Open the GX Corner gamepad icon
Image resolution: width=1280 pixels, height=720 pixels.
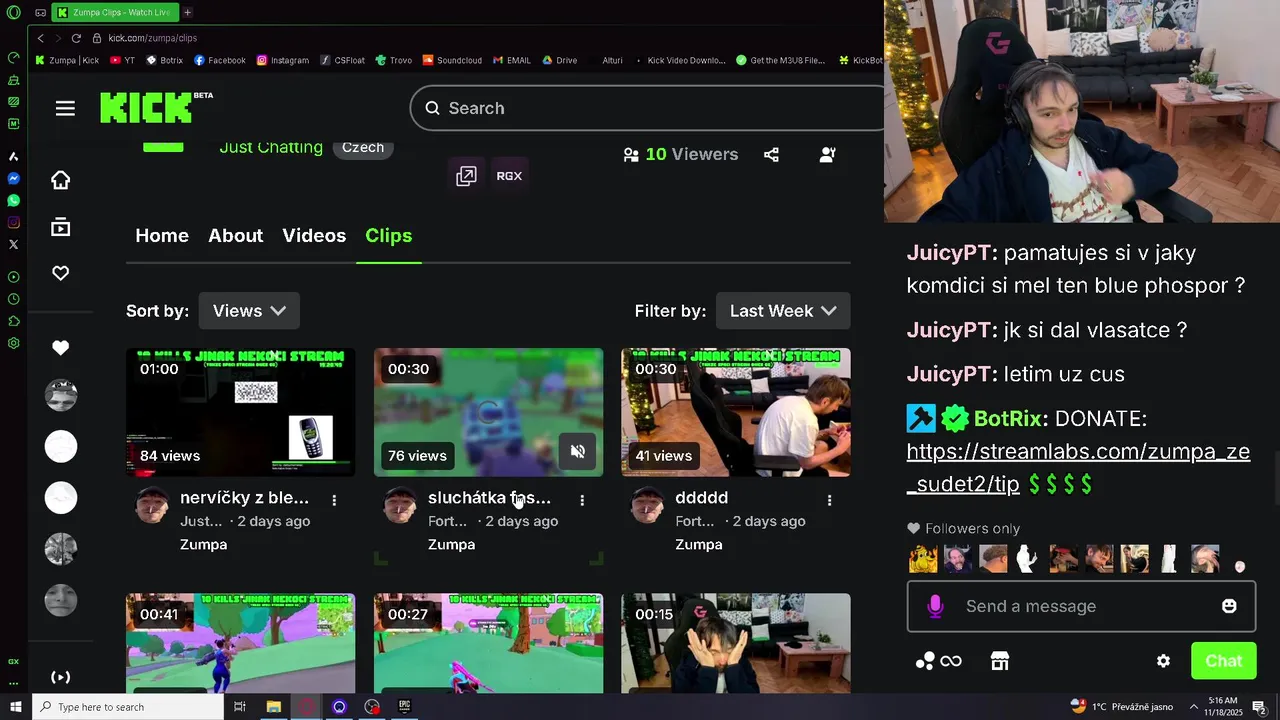[40, 13]
